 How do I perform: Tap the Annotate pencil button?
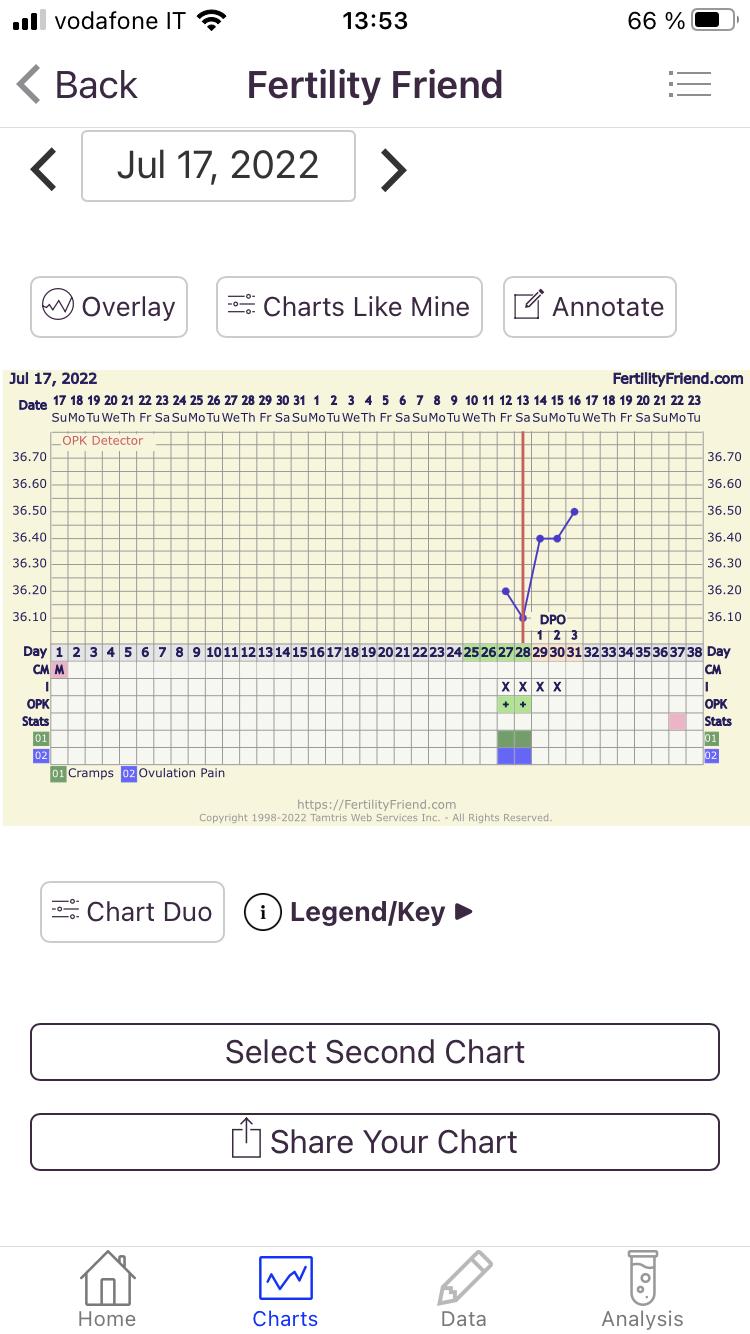(x=589, y=307)
